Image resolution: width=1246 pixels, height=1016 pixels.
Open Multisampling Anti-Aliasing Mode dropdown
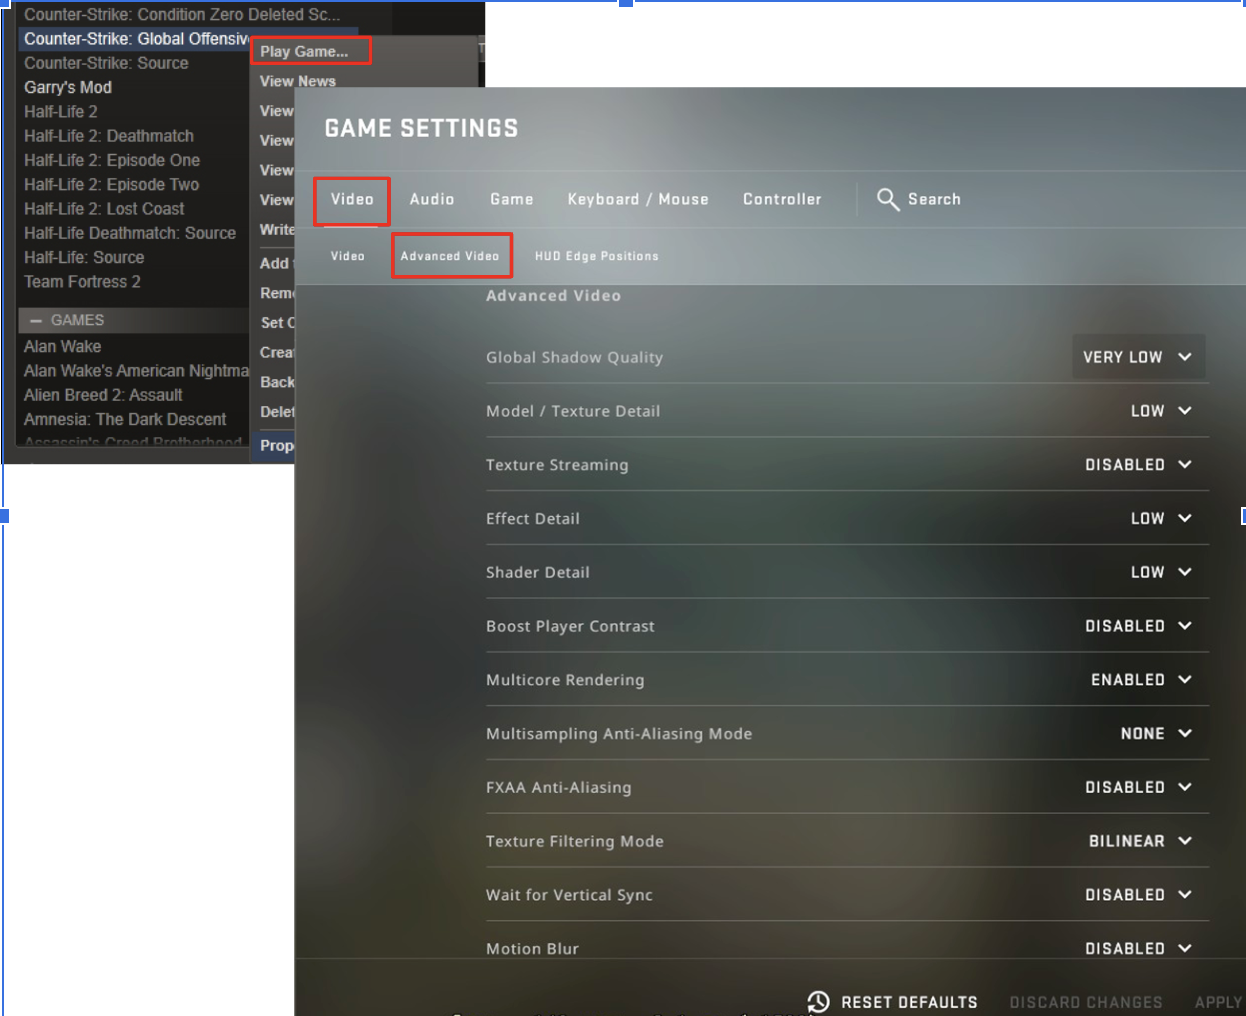pos(1155,734)
